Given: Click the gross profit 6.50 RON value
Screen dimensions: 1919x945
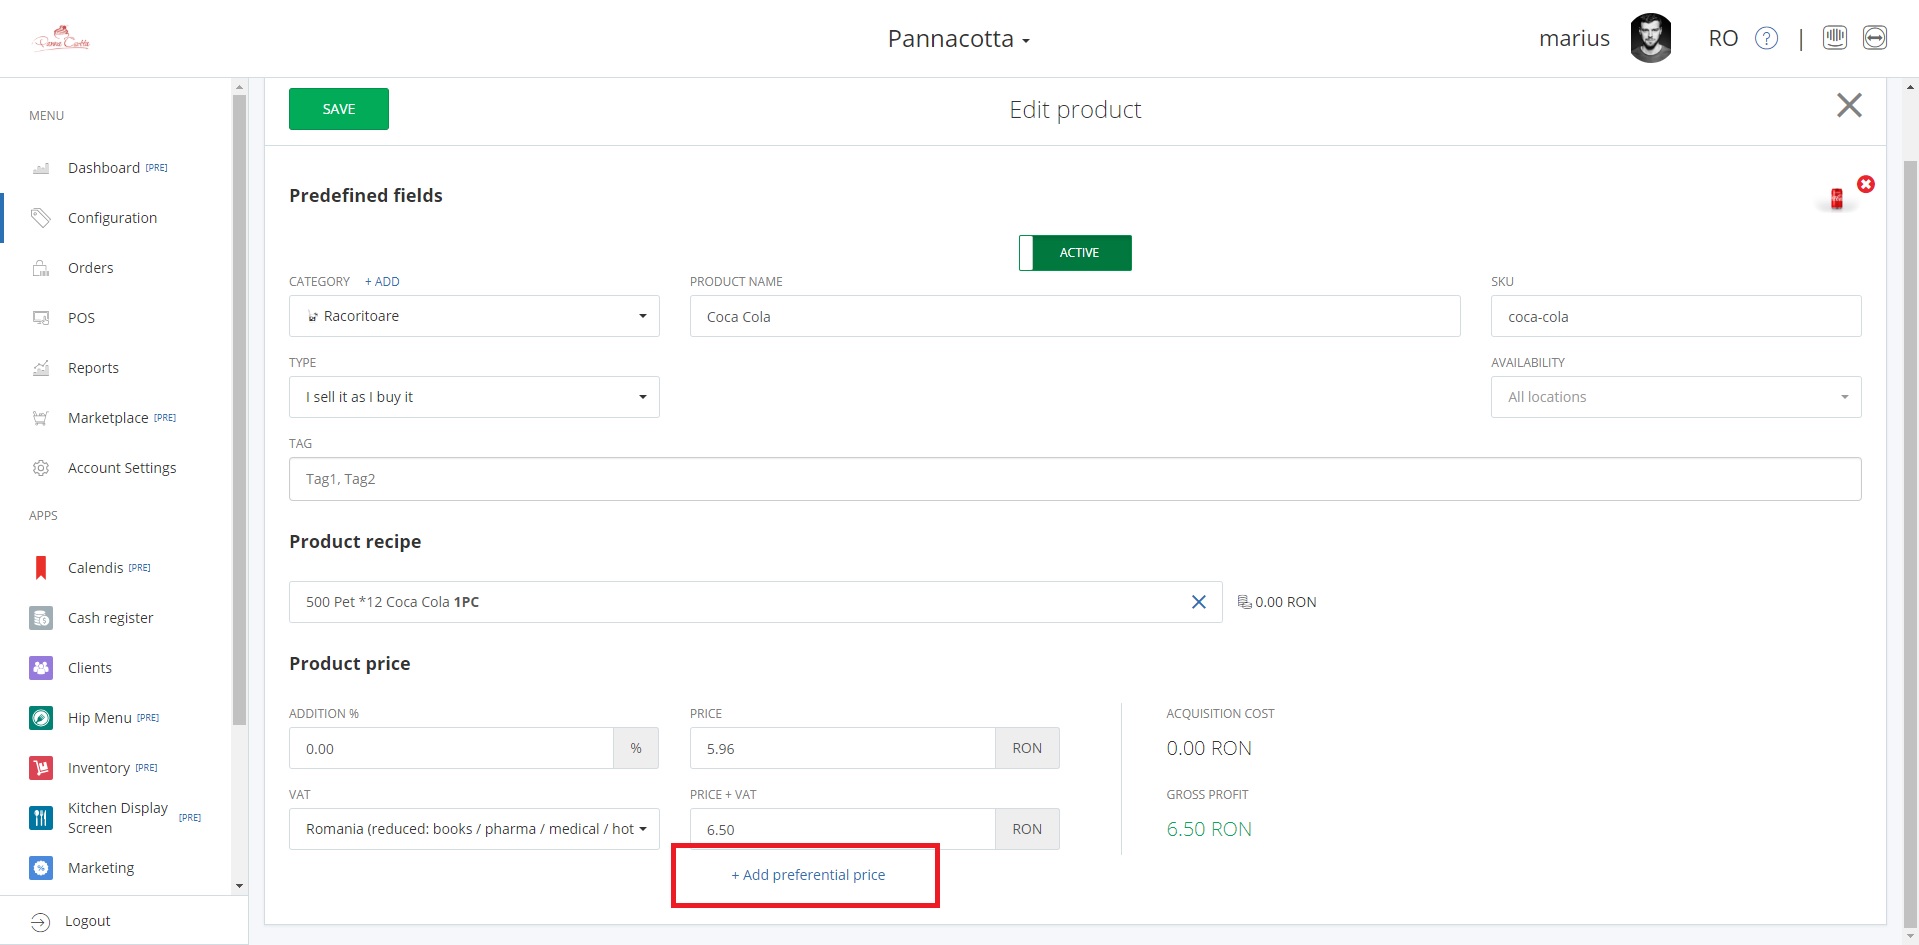Looking at the screenshot, I should [1209, 829].
